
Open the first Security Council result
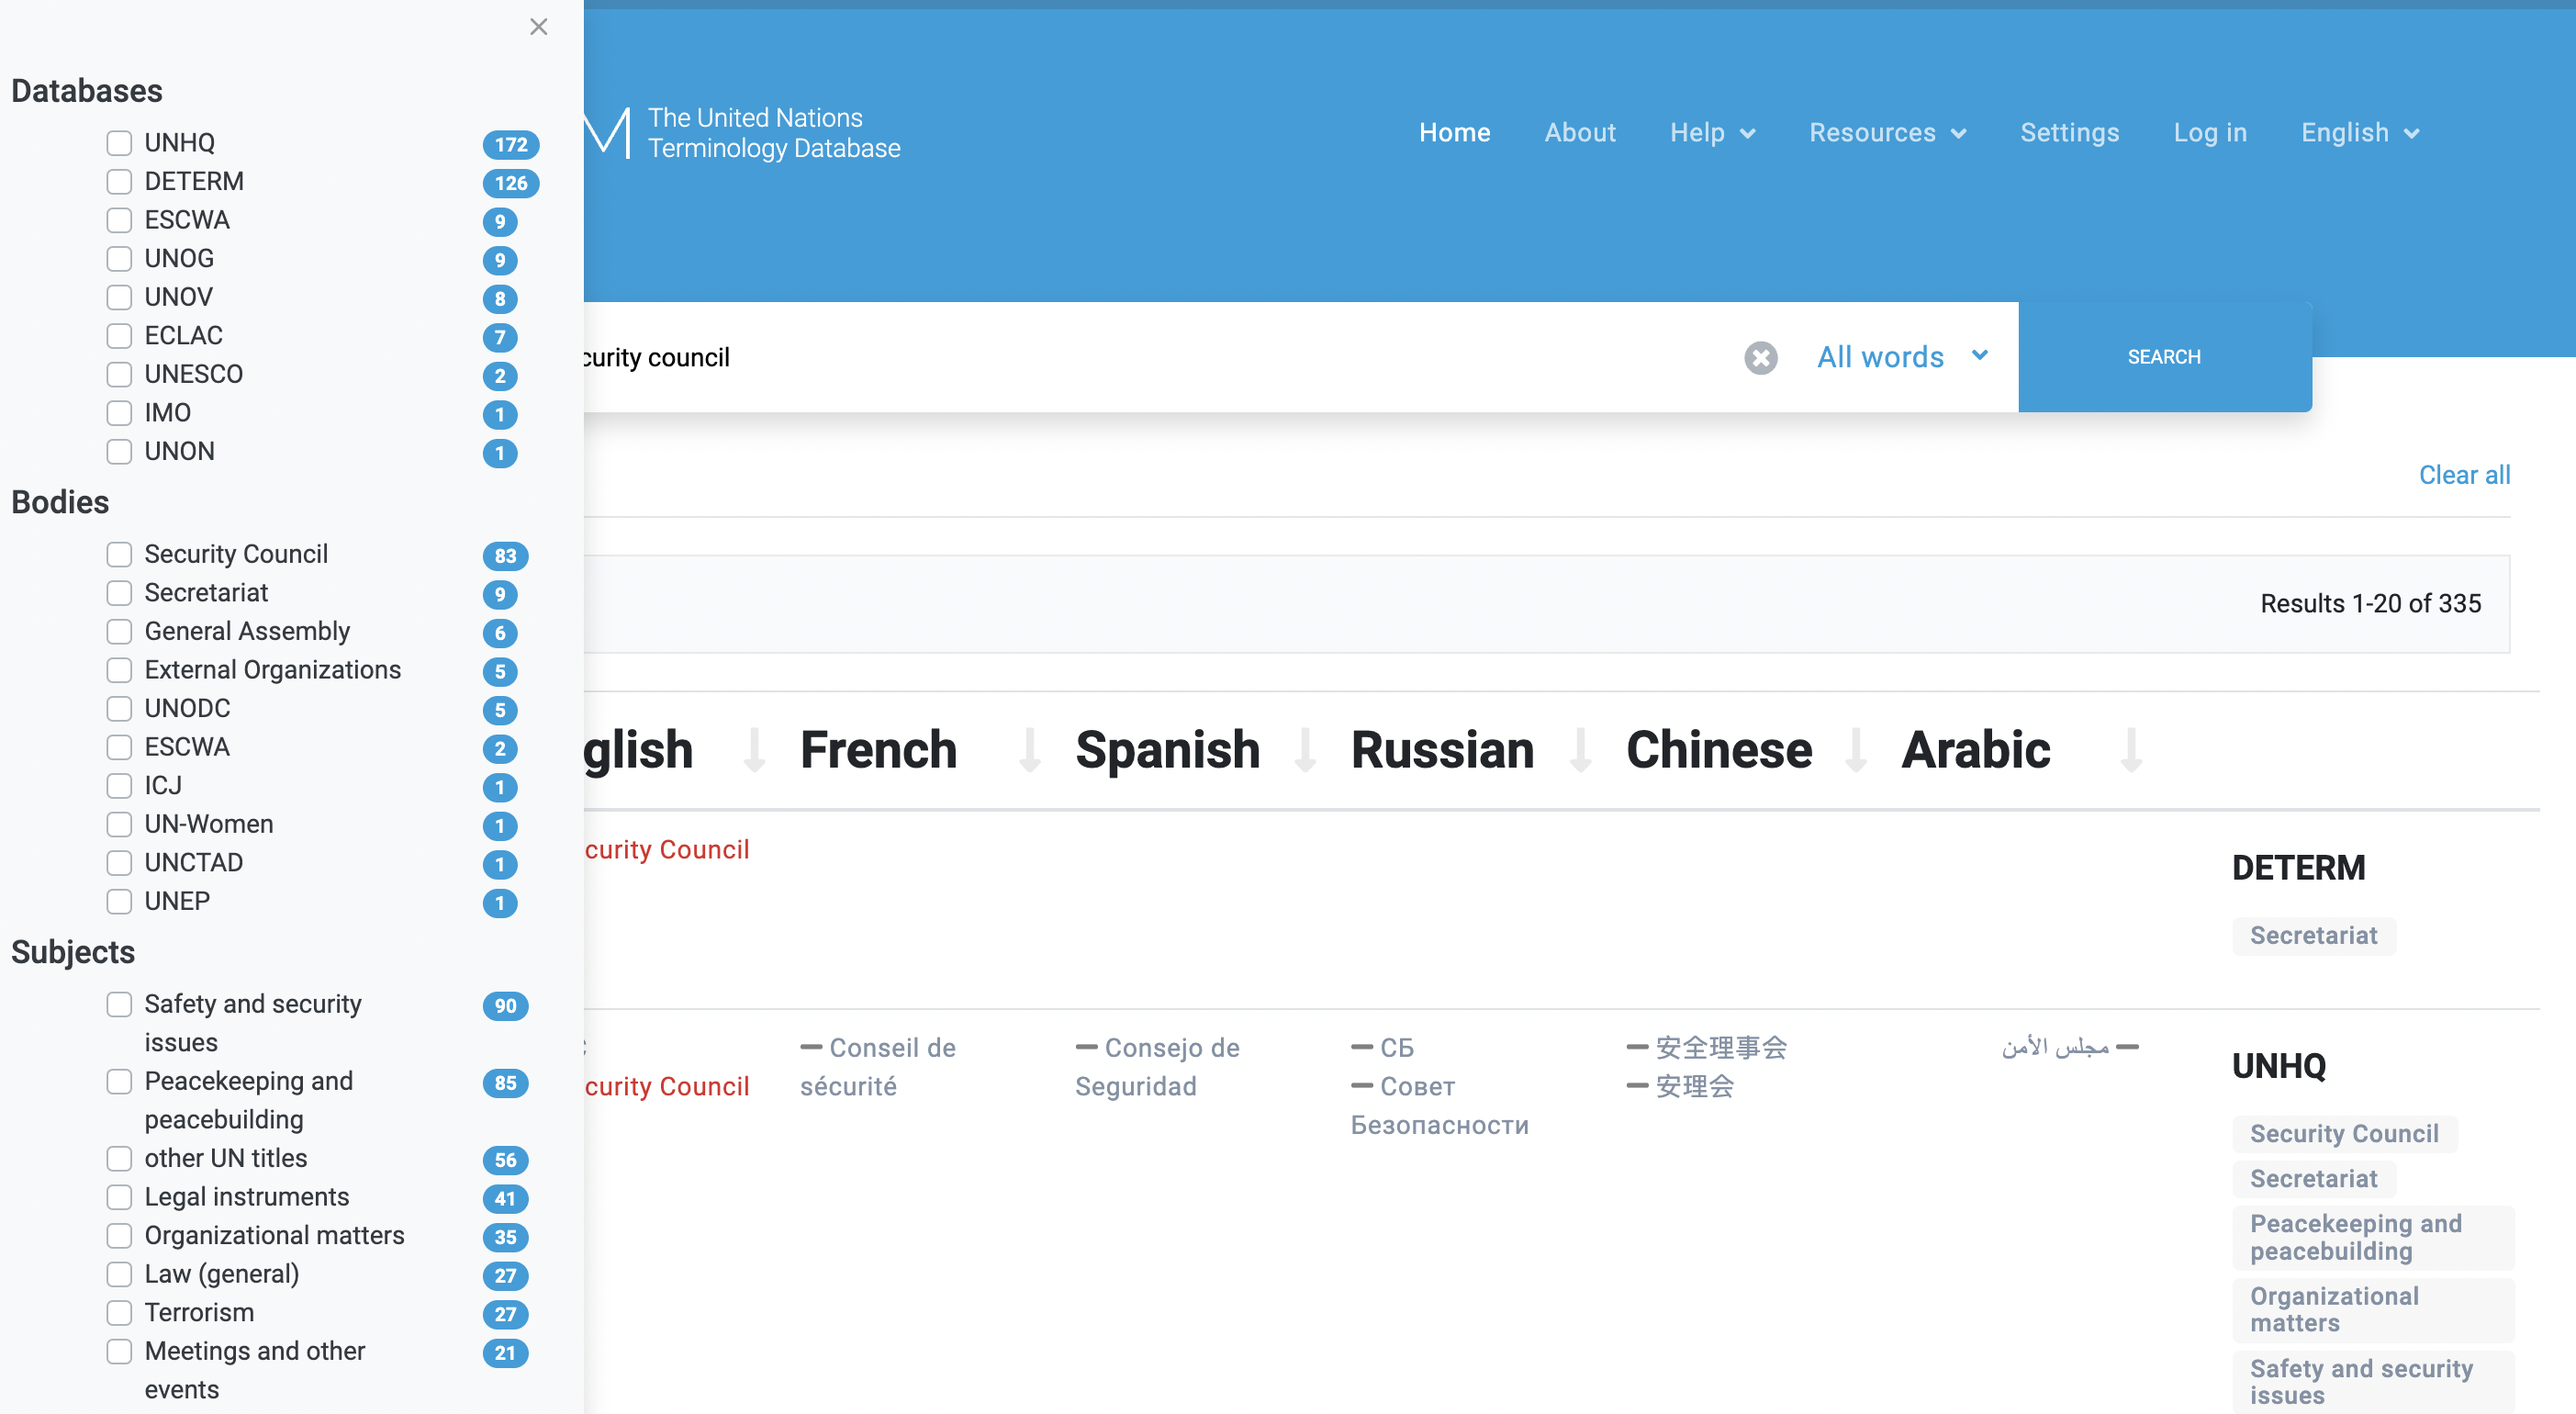[x=667, y=850]
